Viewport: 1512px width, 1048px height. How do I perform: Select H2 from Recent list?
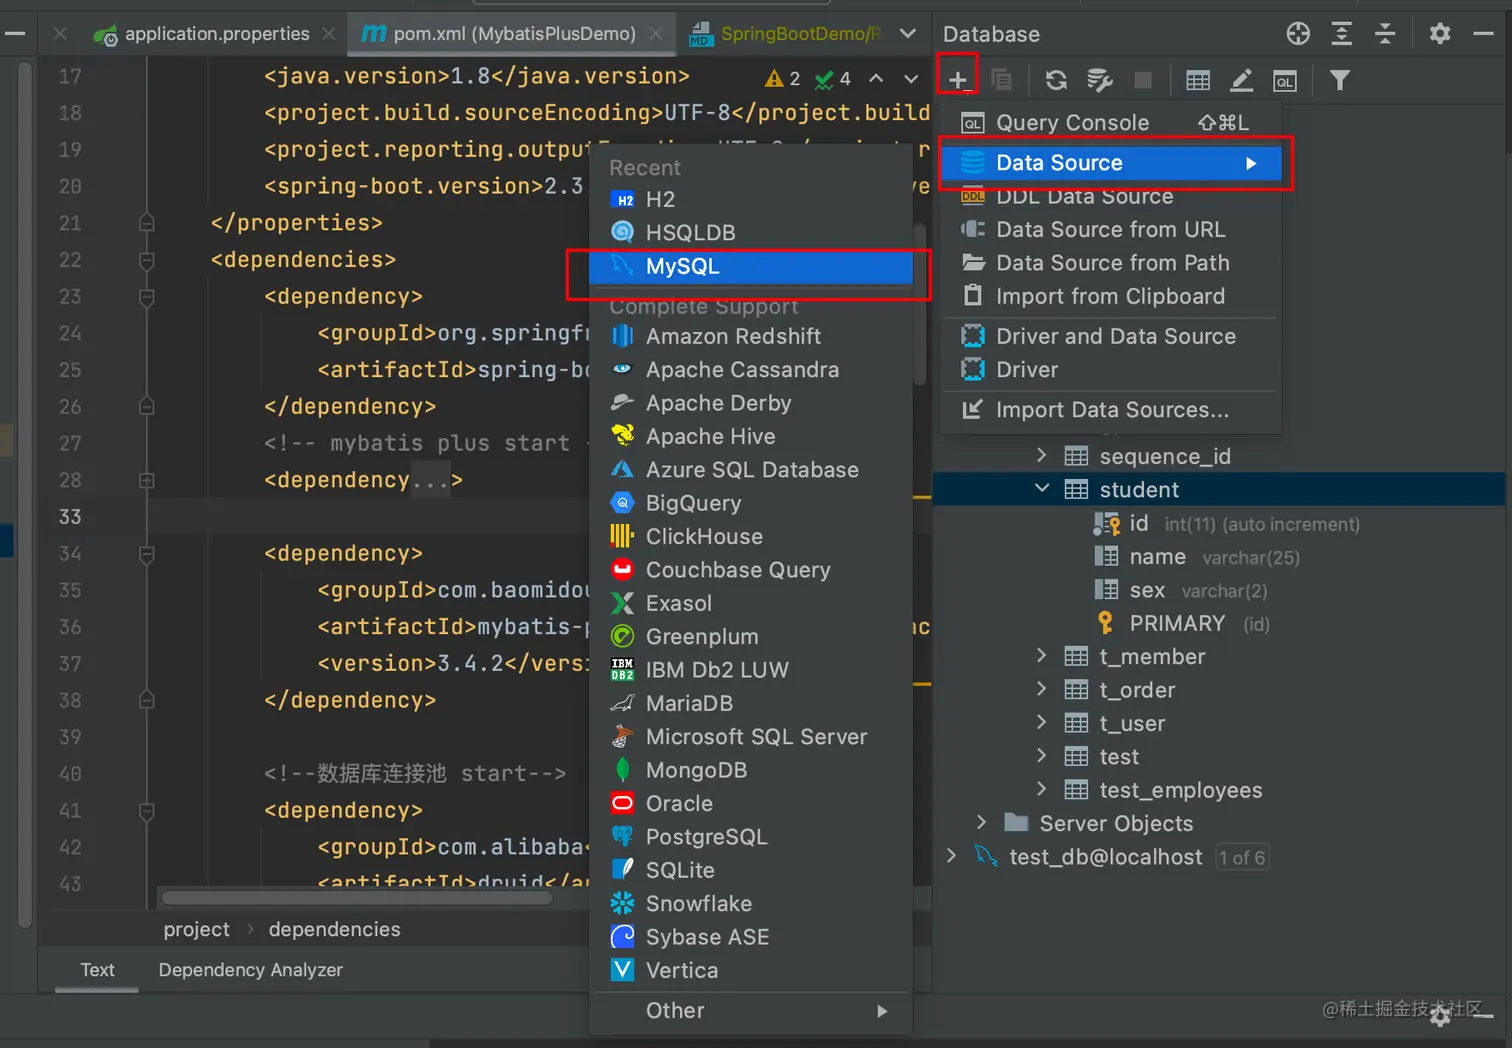point(751,199)
